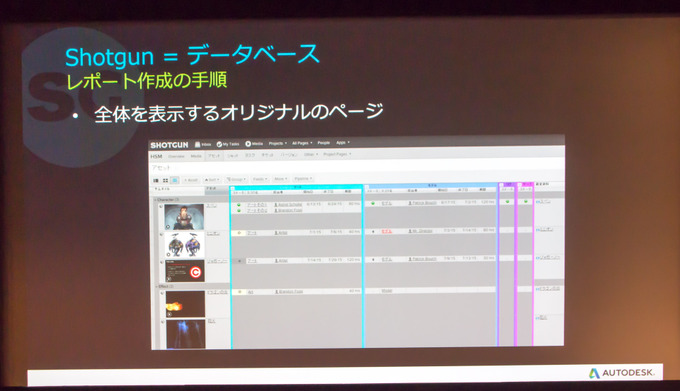Click Artist link in the copyright thumbnail row

281,261
